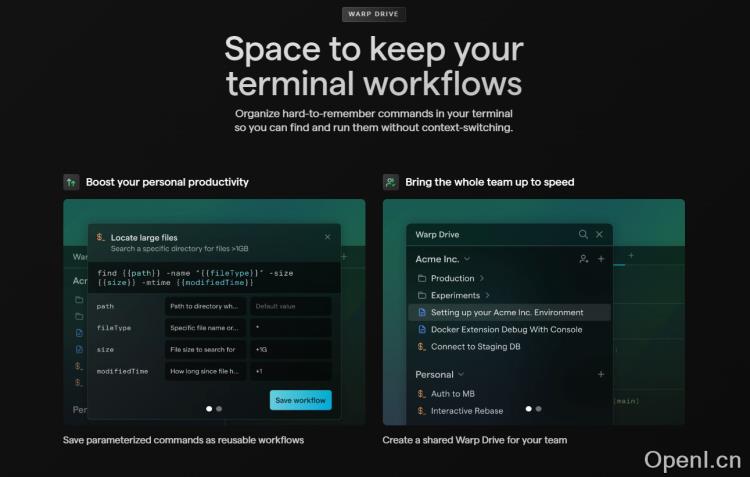
Task: Click the path Default value input field
Action: (290, 306)
